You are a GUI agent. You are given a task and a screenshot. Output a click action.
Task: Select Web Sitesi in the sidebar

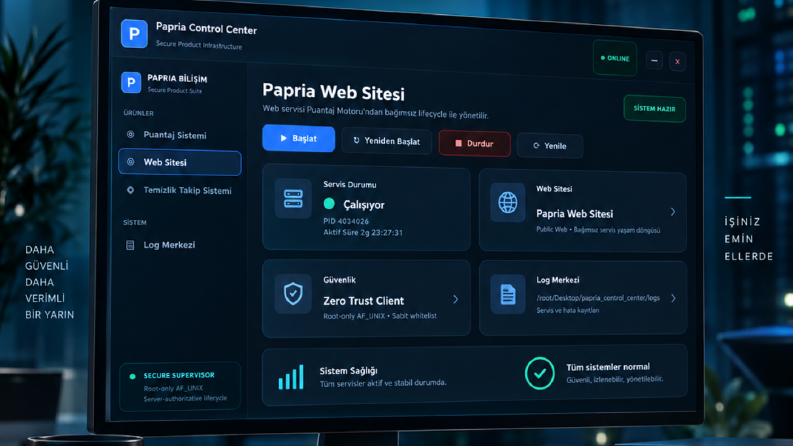pyautogui.click(x=180, y=162)
